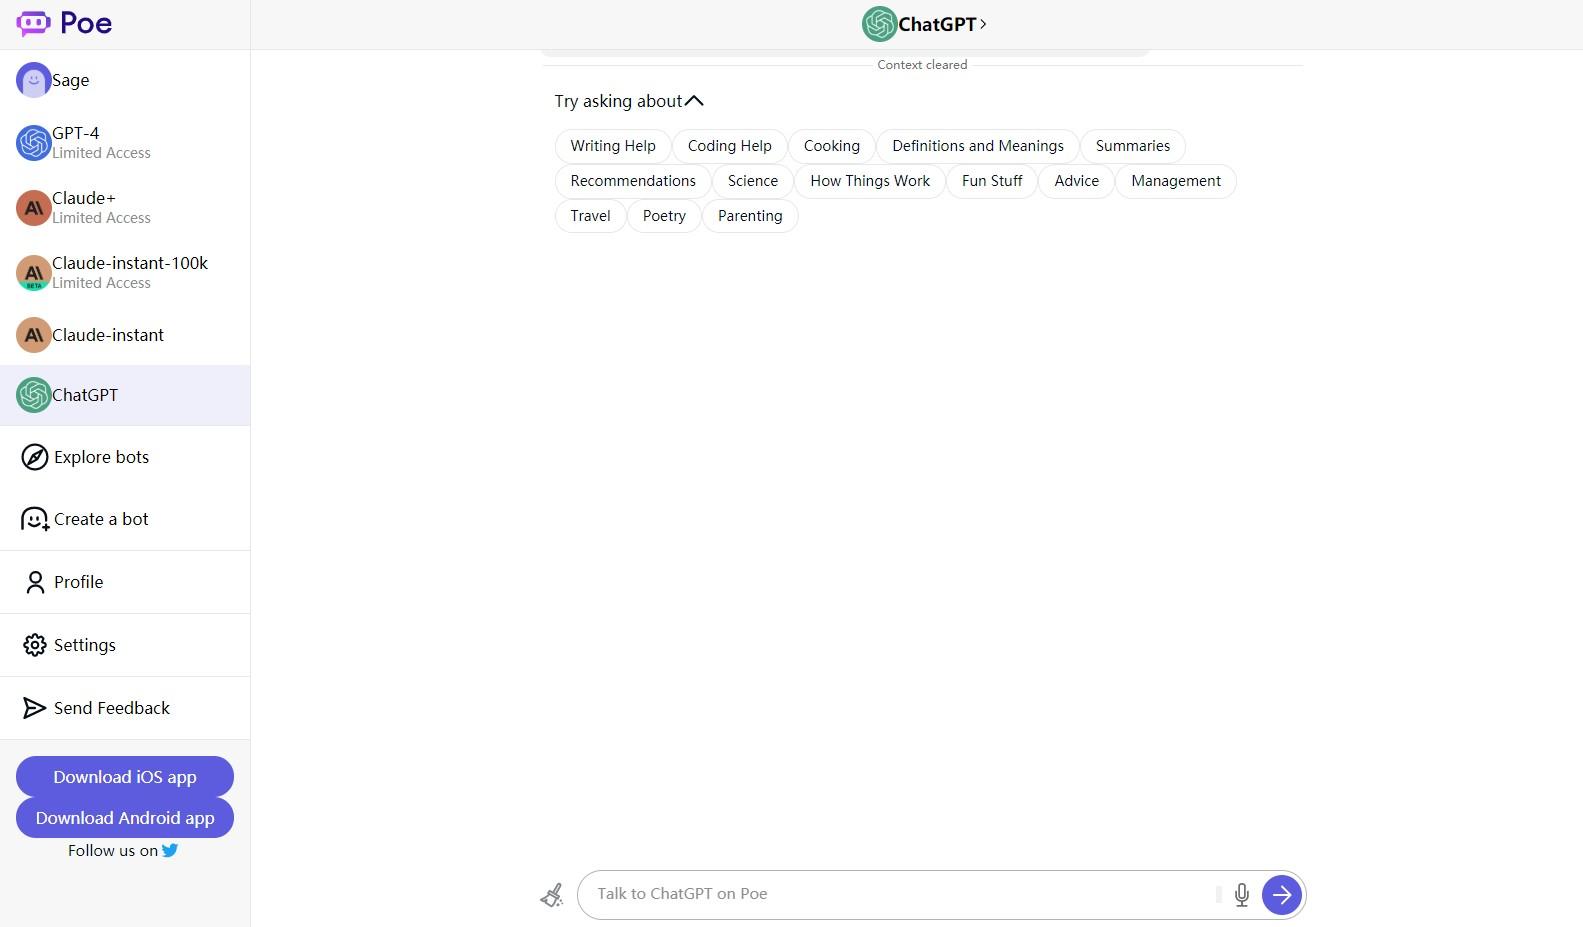
Task: Choose the Fun Stuff chip
Action: pos(992,181)
